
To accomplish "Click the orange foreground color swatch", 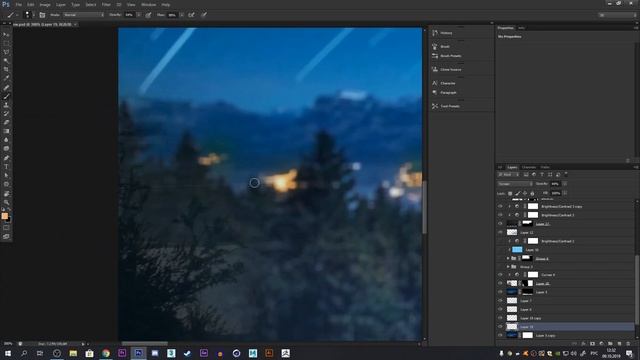I will coord(4,216).
